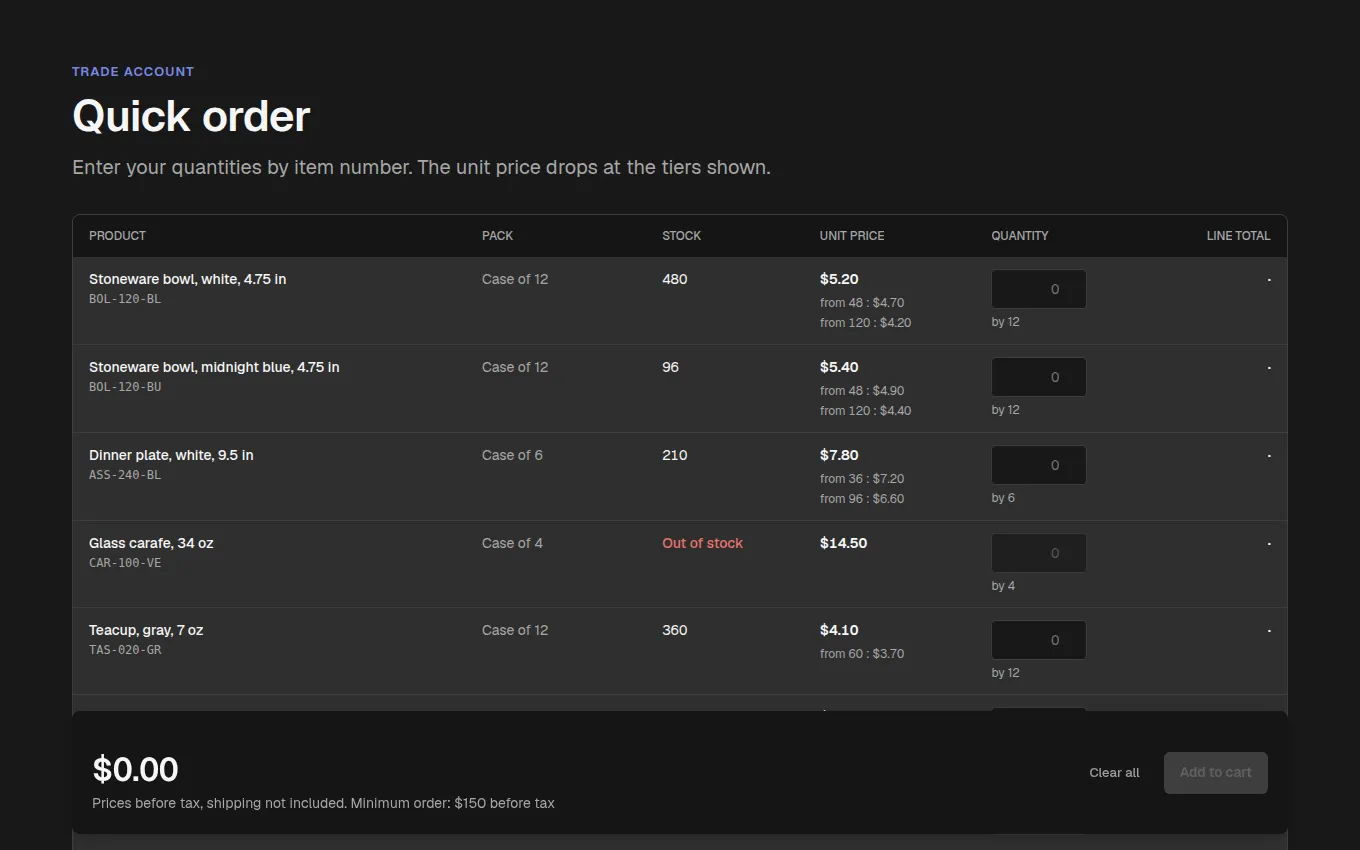Click the item number BOL-120-BU
This screenshot has width=1360, height=850.
(125, 387)
